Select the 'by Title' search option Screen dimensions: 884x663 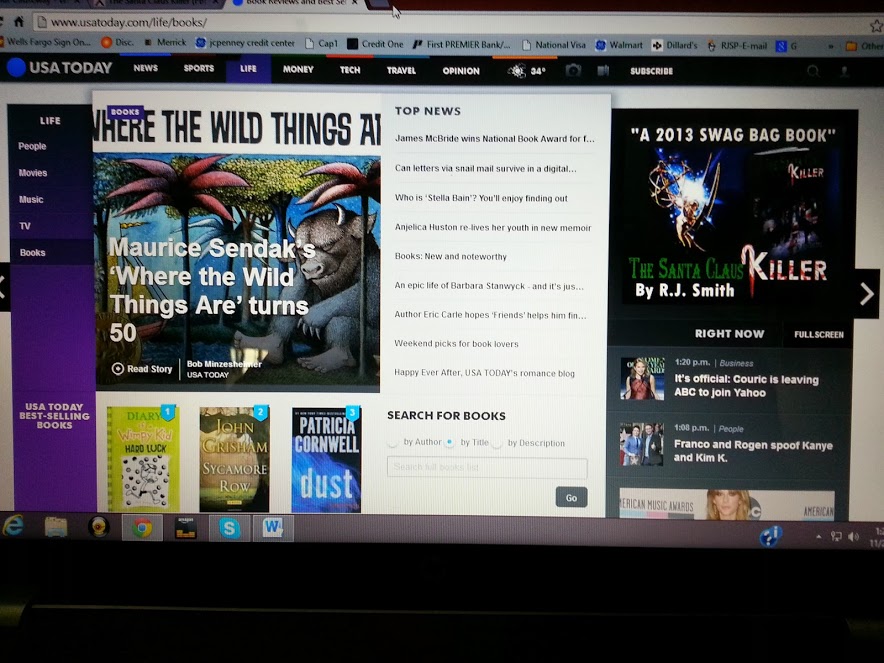pos(449,443)
